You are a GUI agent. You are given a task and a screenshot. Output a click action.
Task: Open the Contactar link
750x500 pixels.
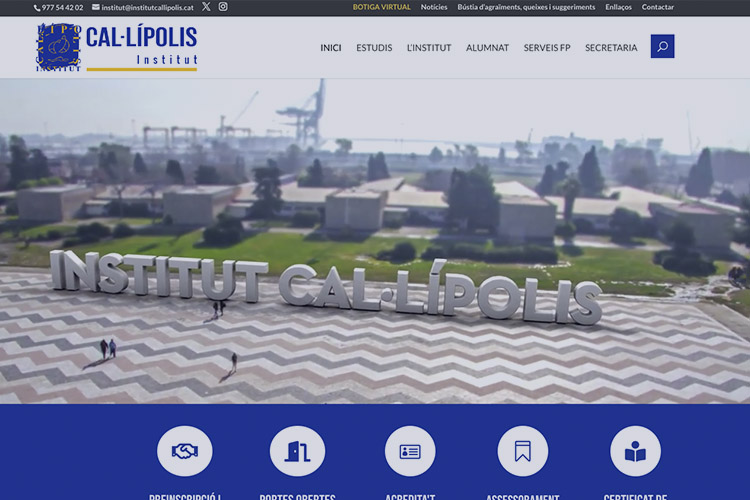coord(658,7)
